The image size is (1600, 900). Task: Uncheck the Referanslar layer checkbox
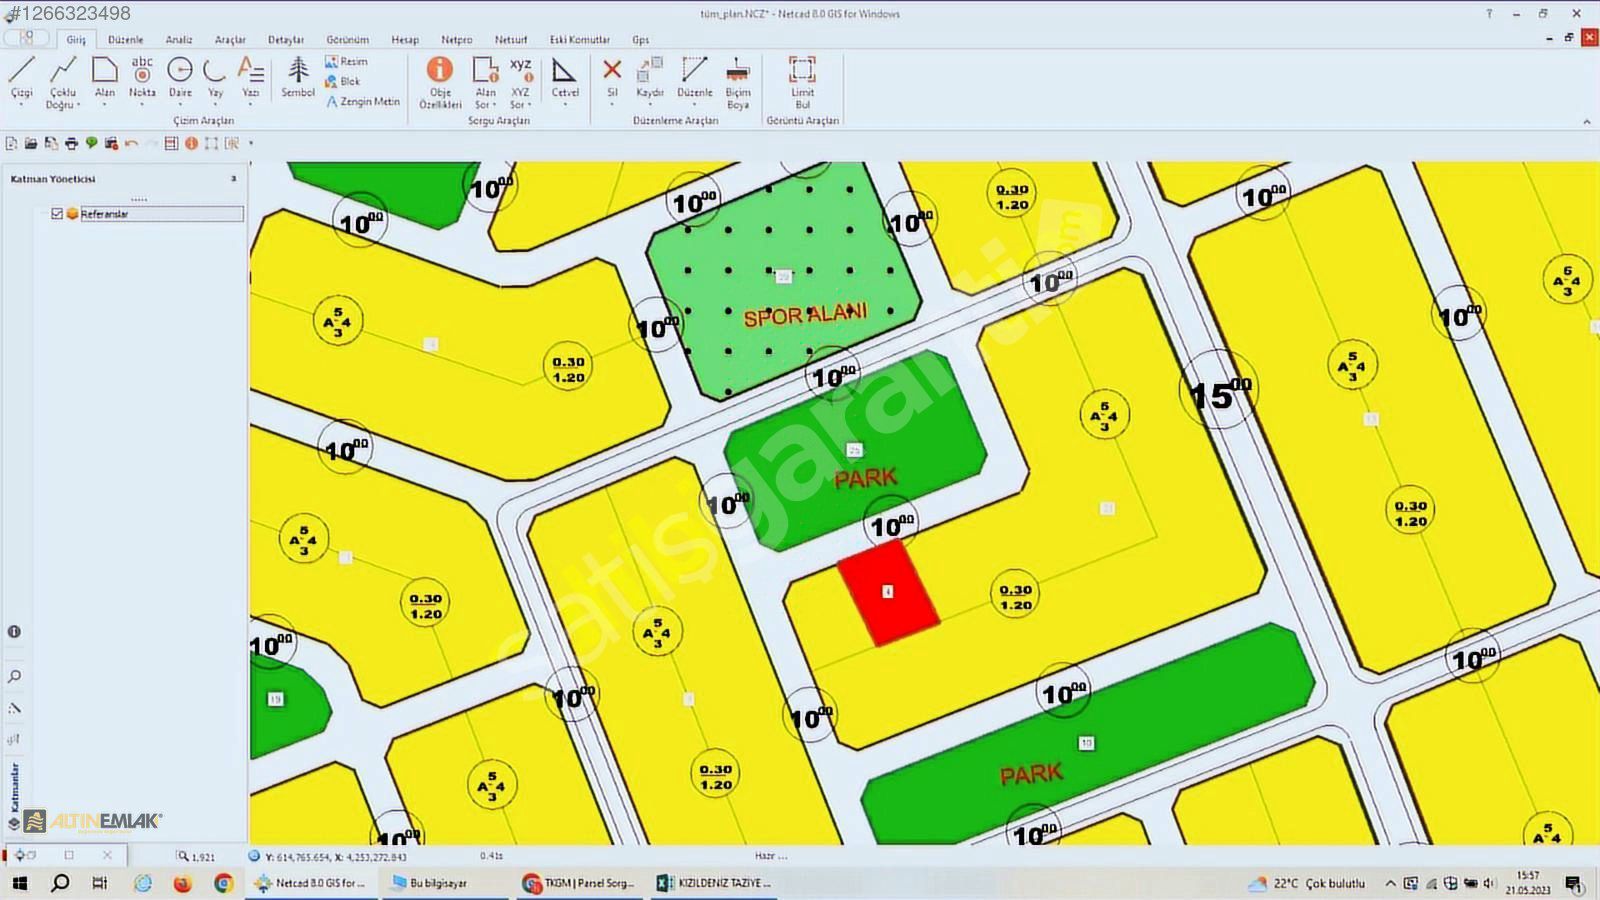pyautogui.click(x=57, y=214)
